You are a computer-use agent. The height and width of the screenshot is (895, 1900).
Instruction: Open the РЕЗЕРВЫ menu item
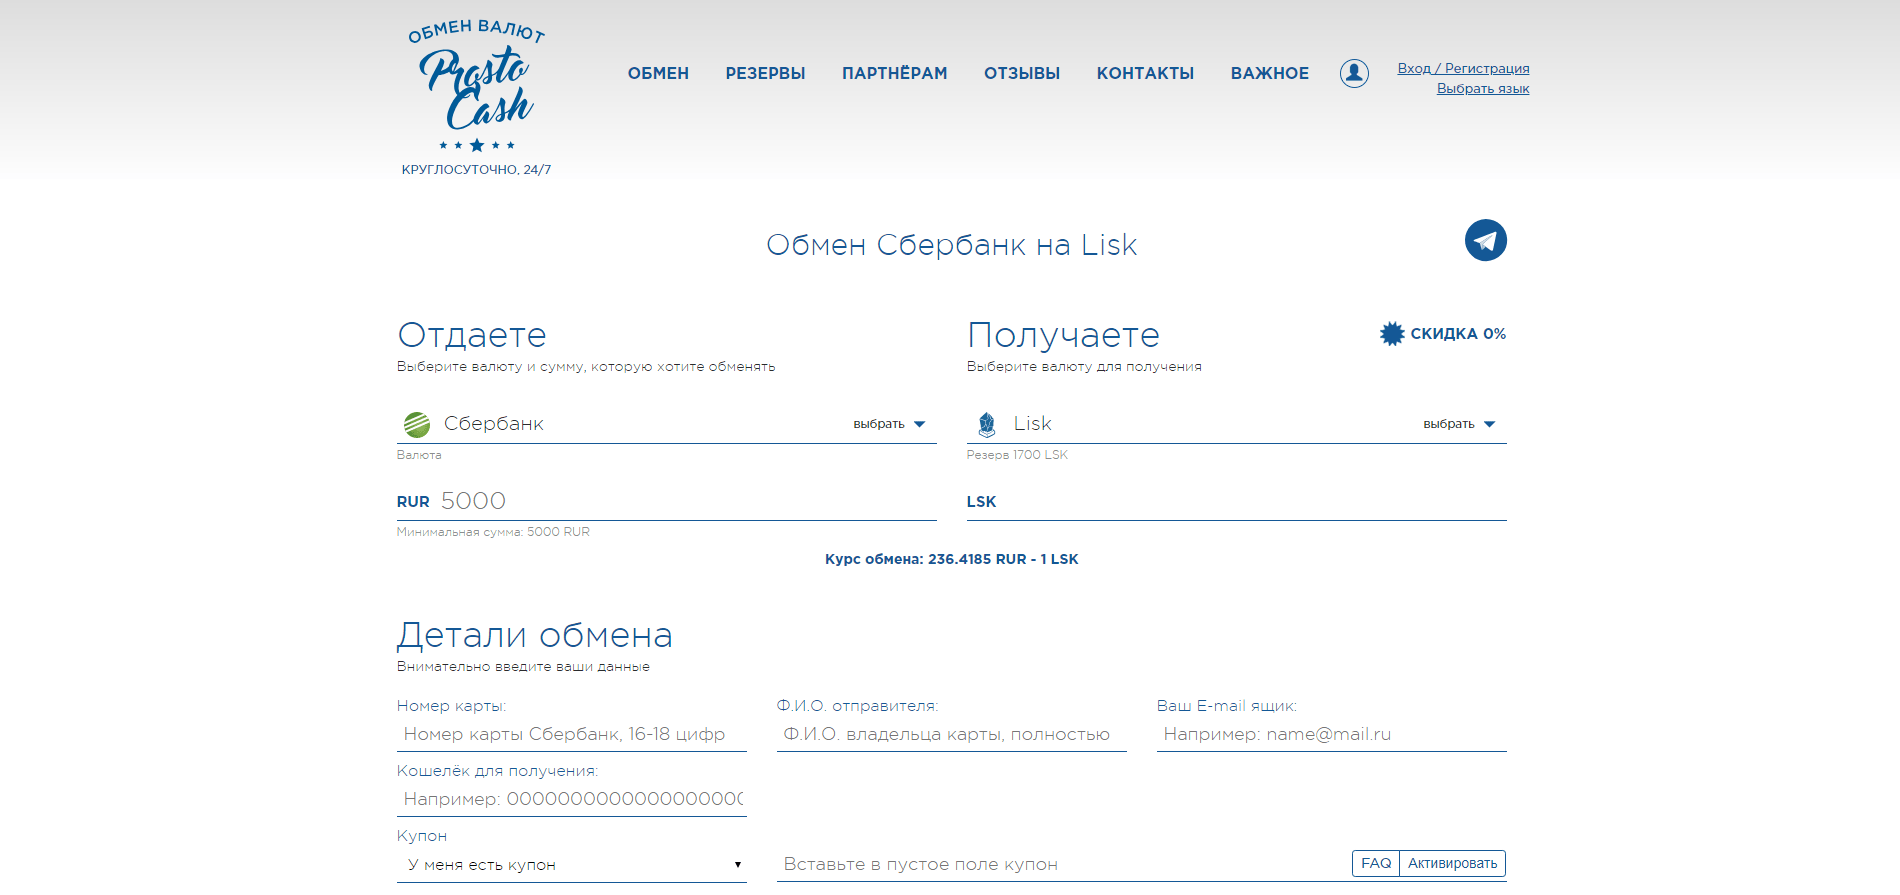pyautogui.click(x=765, y=73)
